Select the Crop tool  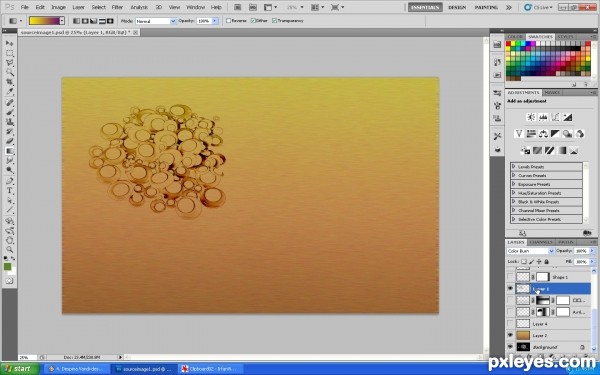pyautogui.click(x=10, y=82)
